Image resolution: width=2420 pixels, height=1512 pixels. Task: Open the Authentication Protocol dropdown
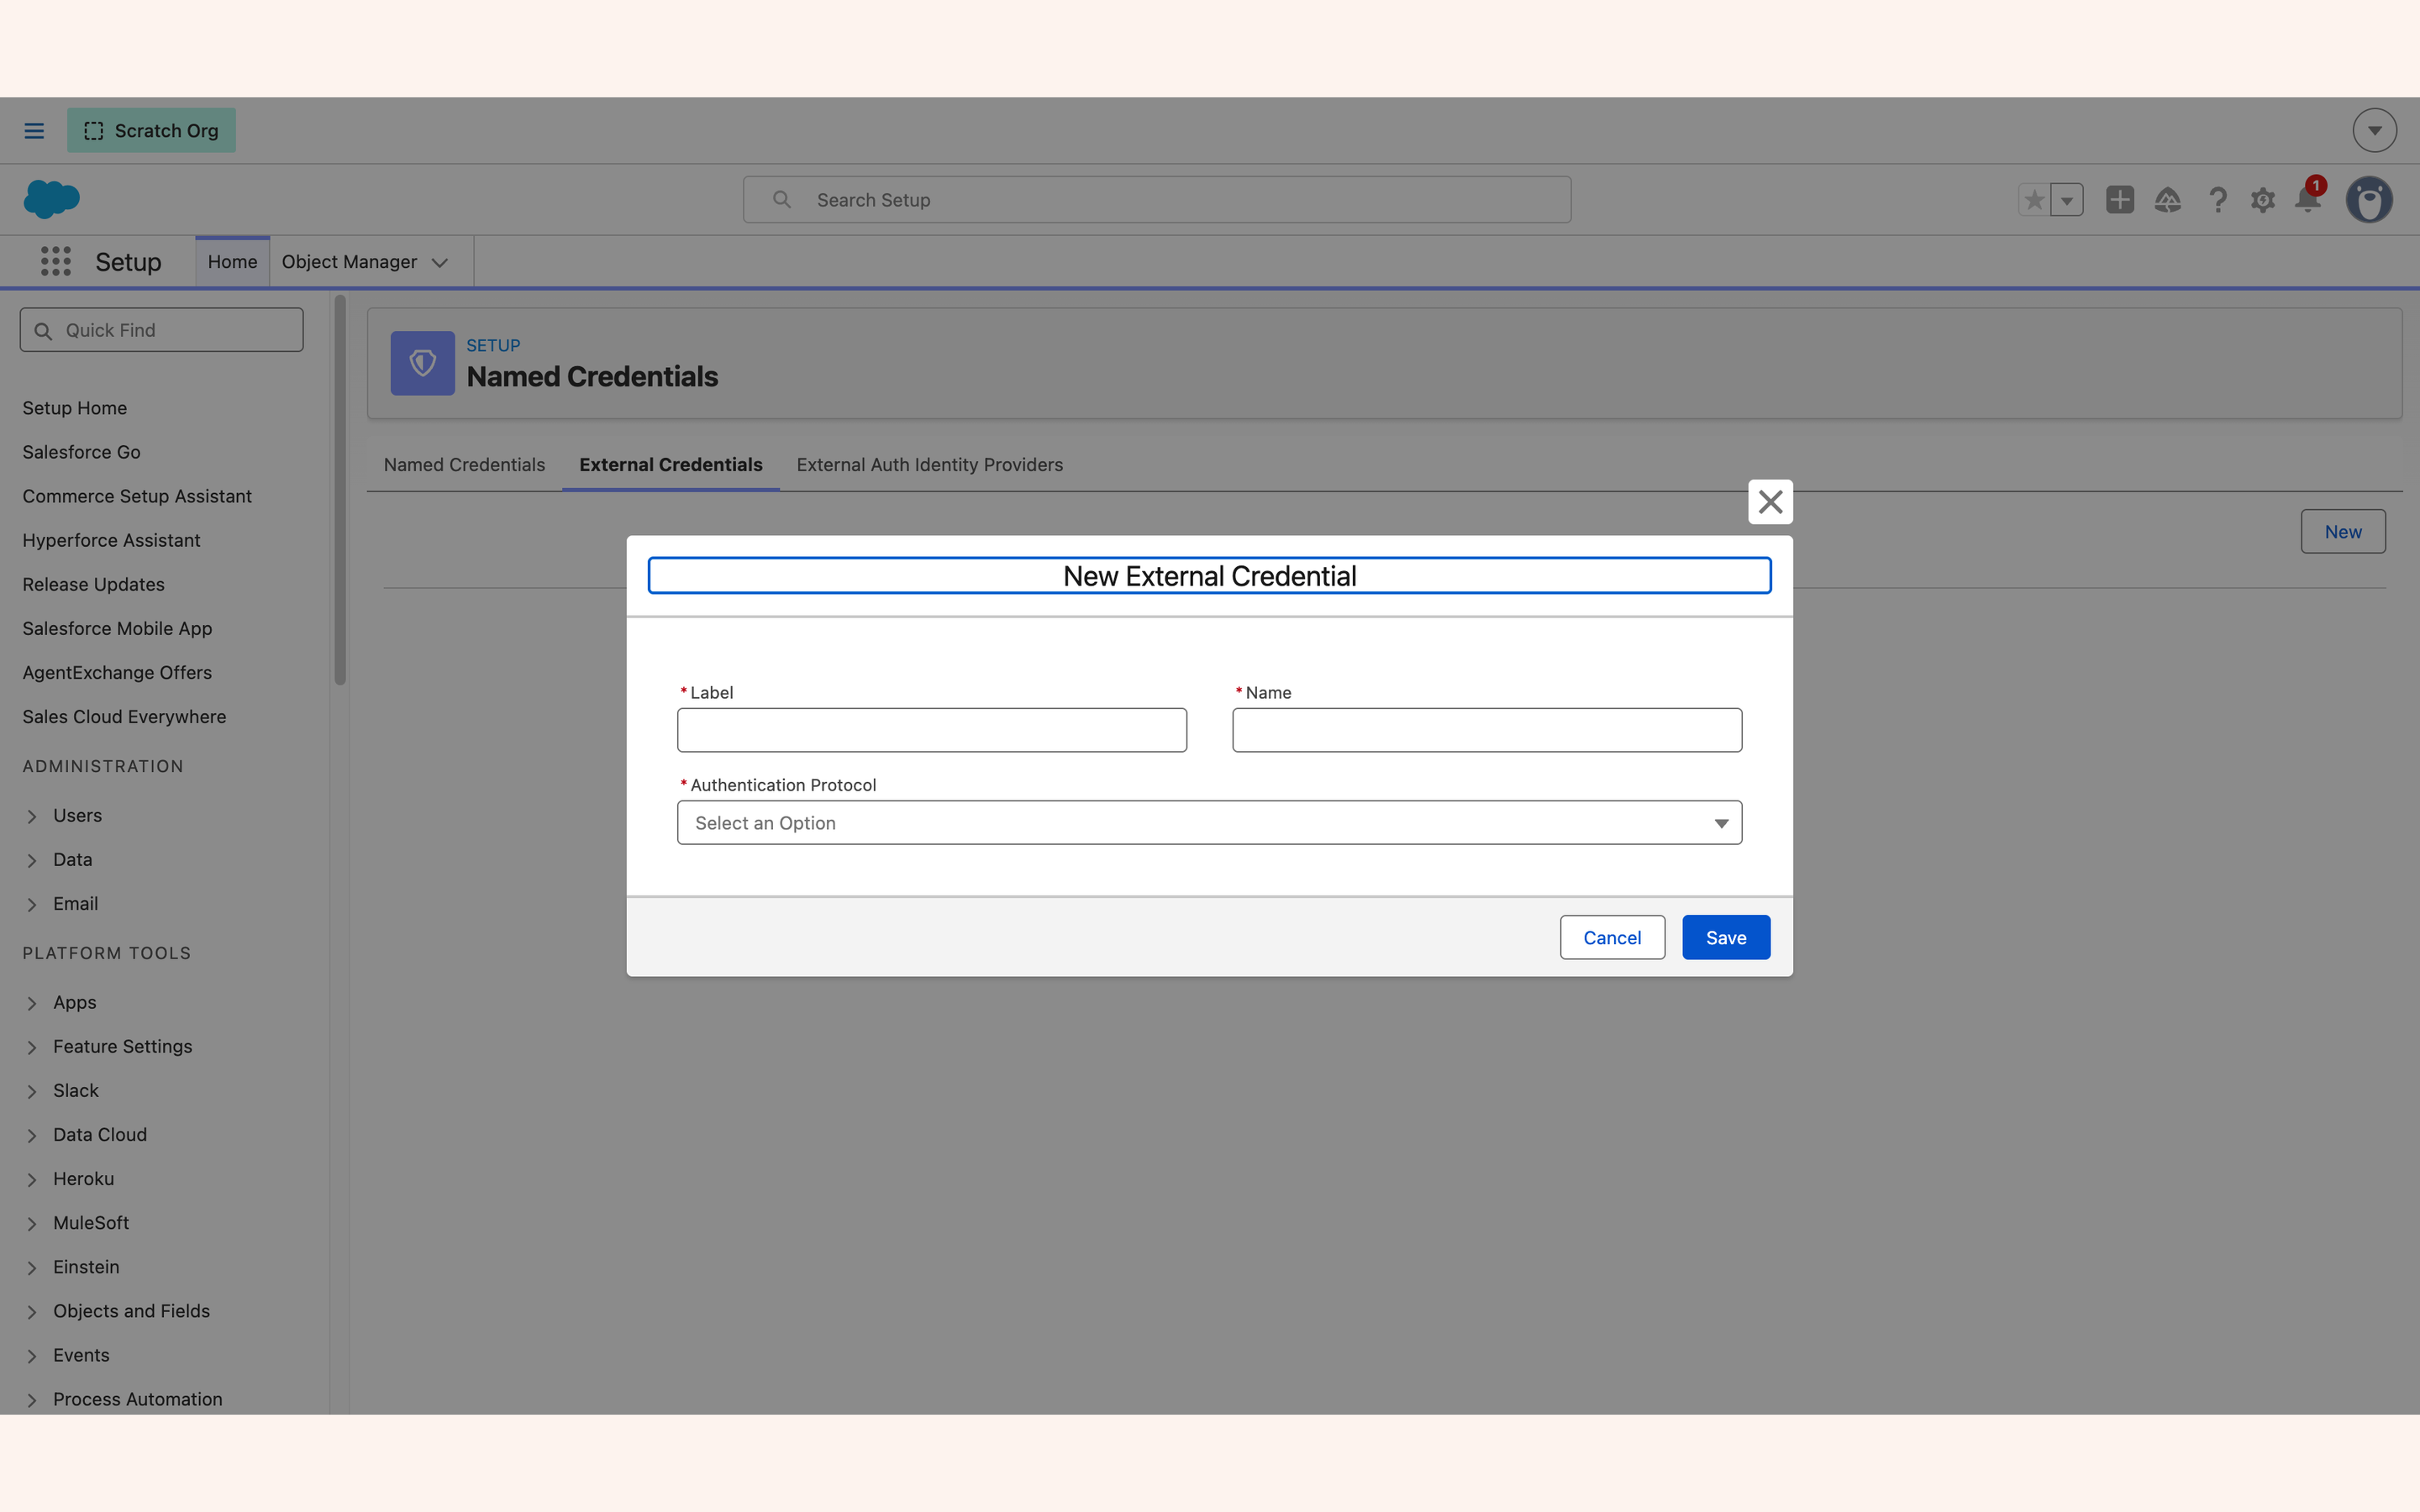pos(1209,823)
